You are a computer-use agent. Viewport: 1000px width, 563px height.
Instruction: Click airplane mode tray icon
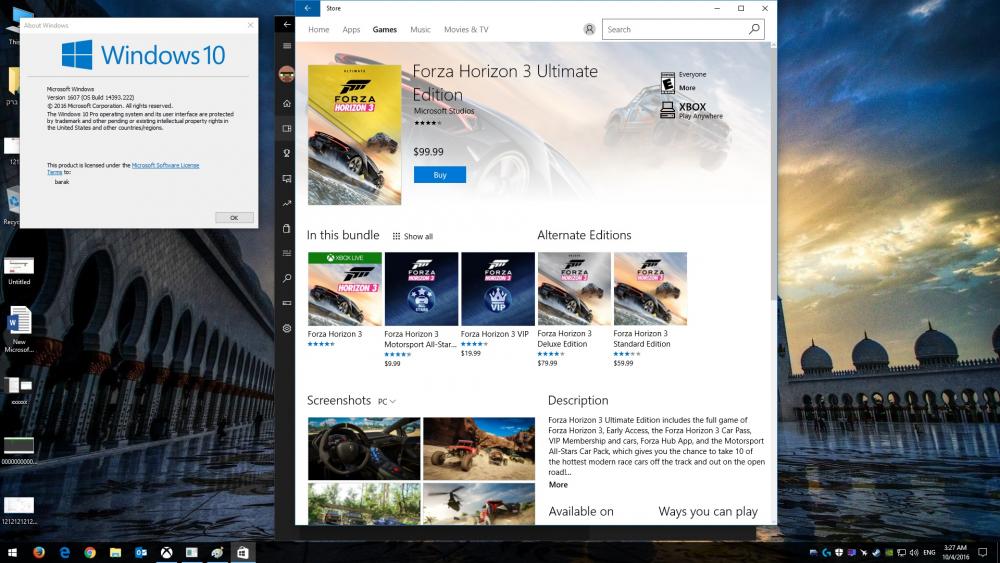point(864,553)
